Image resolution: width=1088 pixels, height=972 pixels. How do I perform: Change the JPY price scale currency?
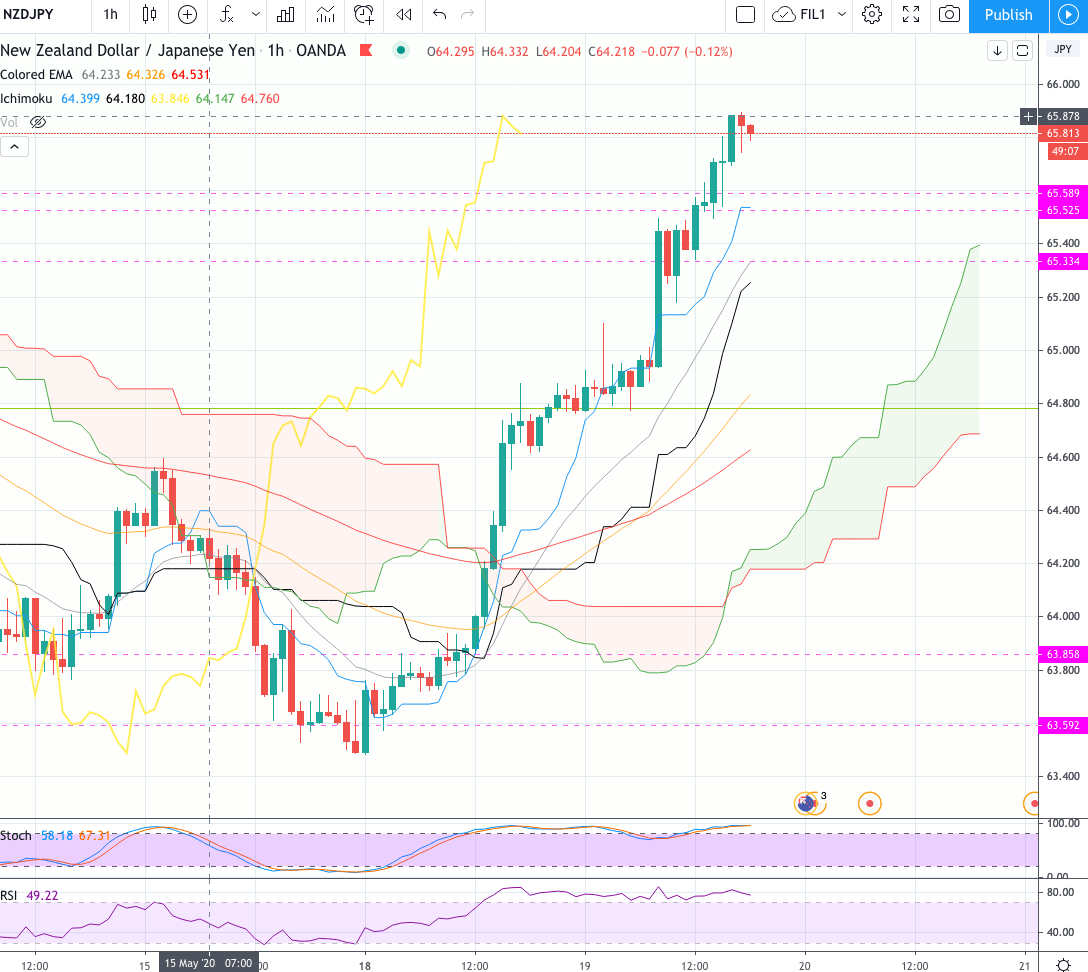1063,49
